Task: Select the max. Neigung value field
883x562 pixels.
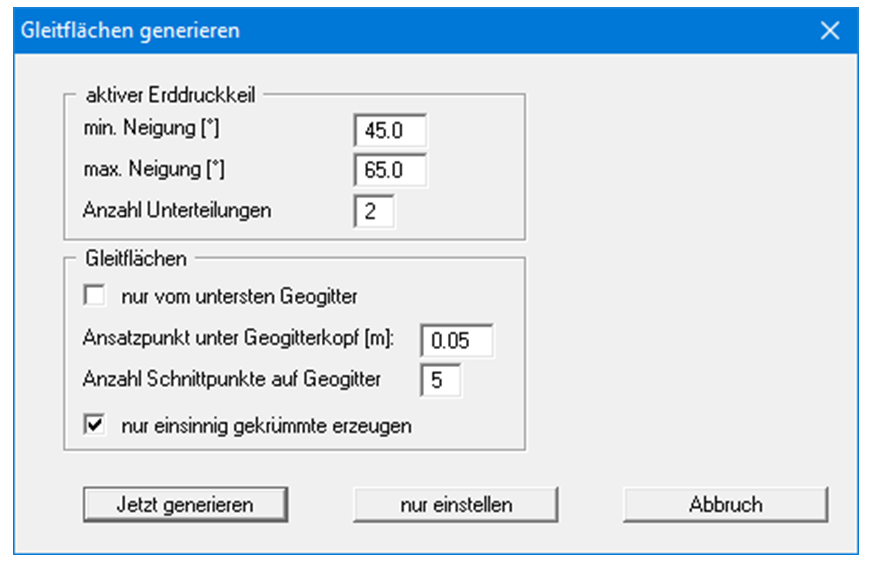Action: pyautogui.click(x=390, y=170)
